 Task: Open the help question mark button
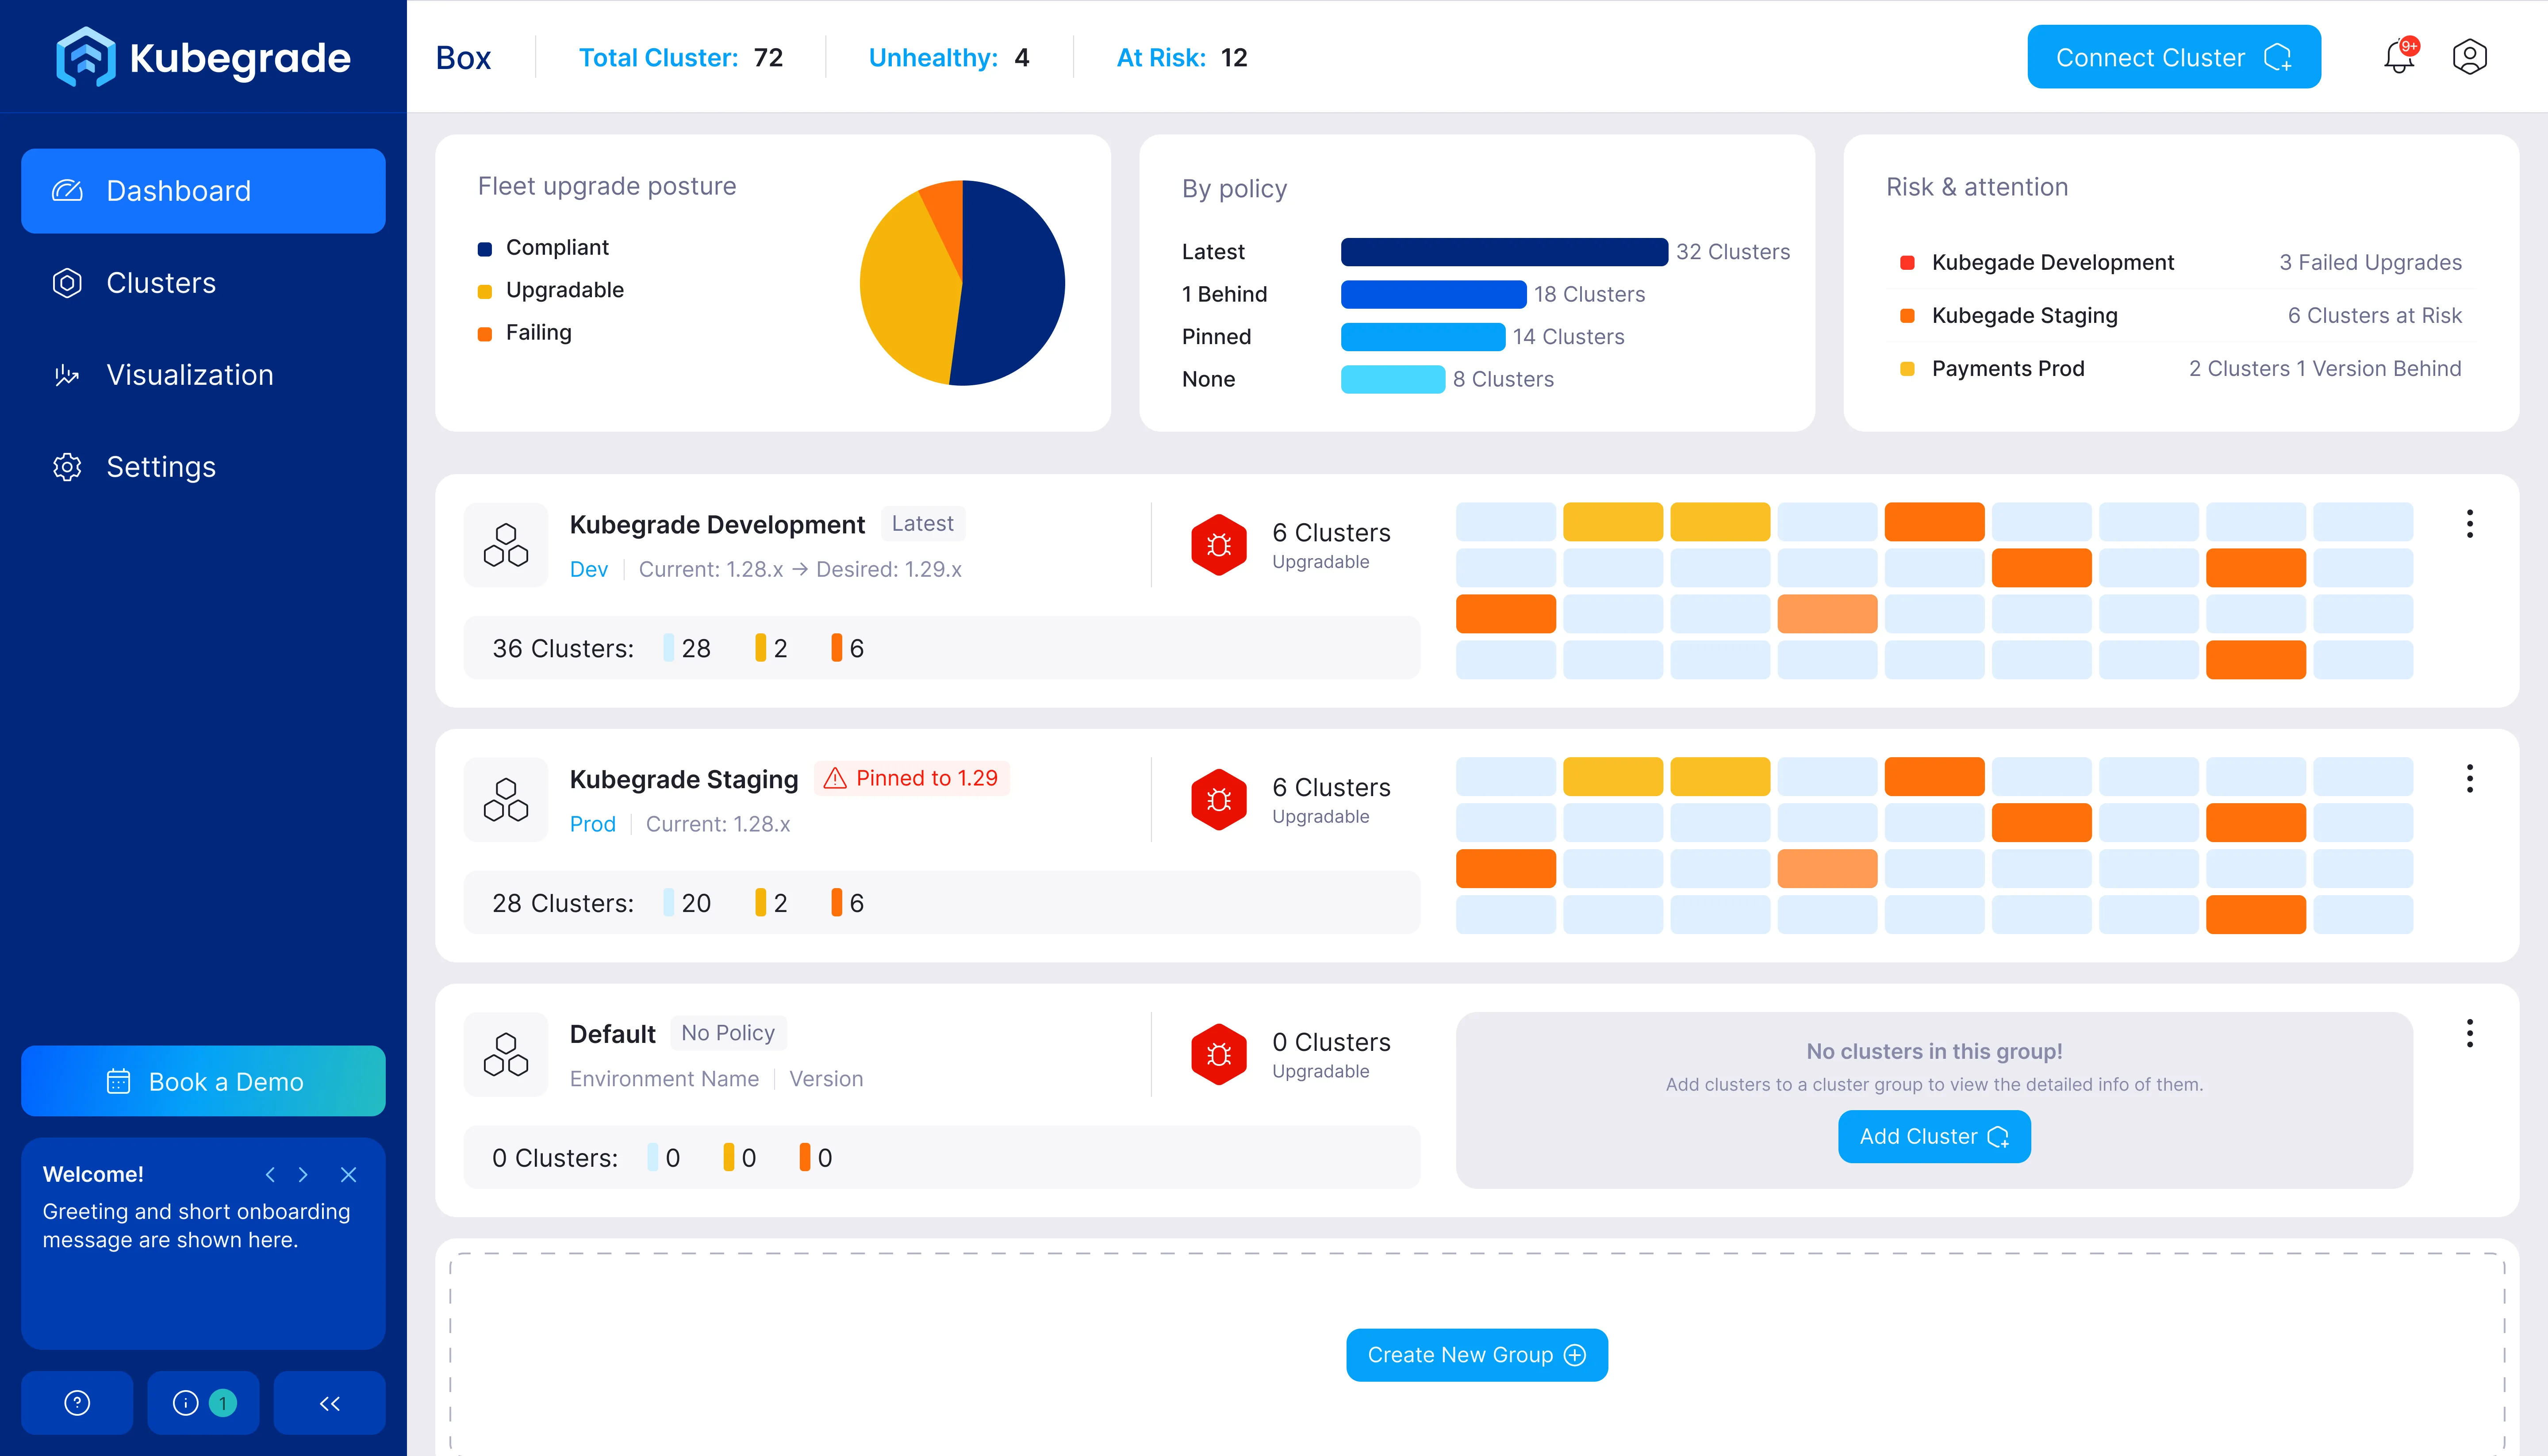click(77, 1403)
